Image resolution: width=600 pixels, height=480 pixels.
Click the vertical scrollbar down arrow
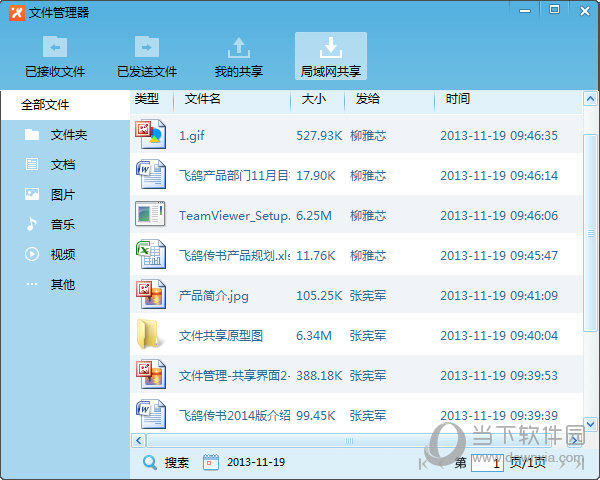click(x=590, y=424)
